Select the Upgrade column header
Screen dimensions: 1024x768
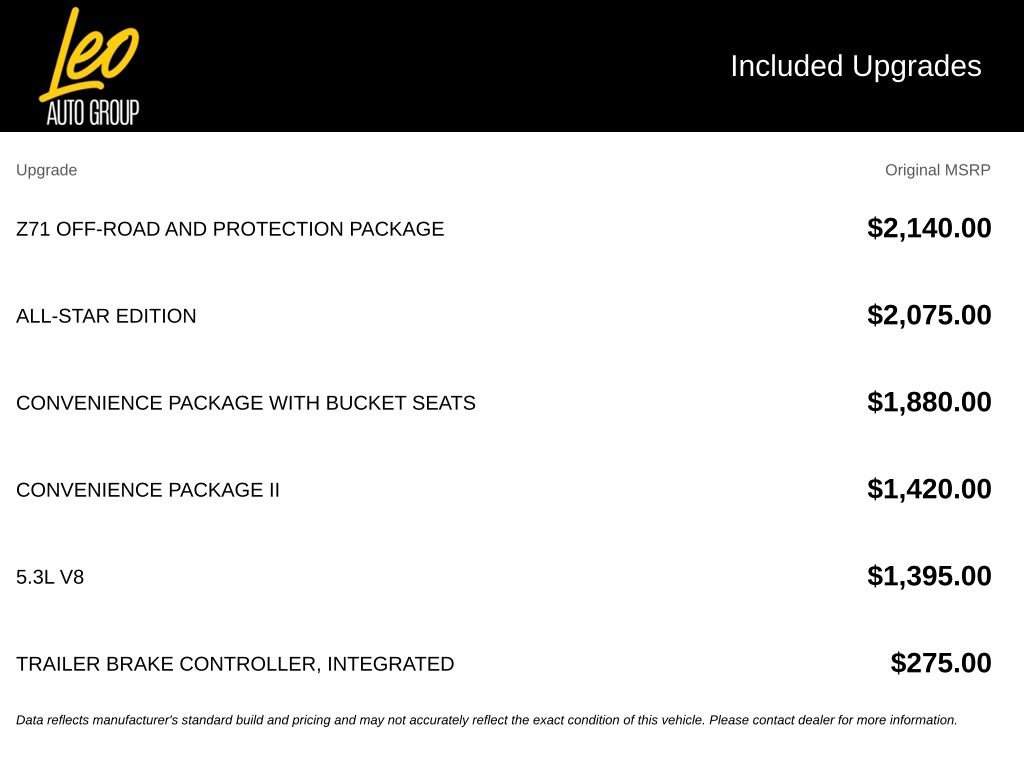click(x=46, y=170)
